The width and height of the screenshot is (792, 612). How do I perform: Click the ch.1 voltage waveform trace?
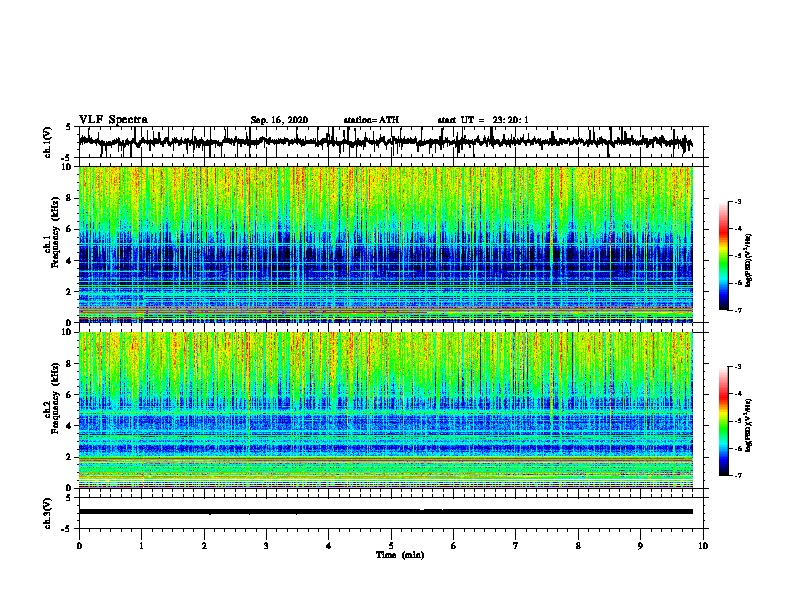(x=385, y=142)
